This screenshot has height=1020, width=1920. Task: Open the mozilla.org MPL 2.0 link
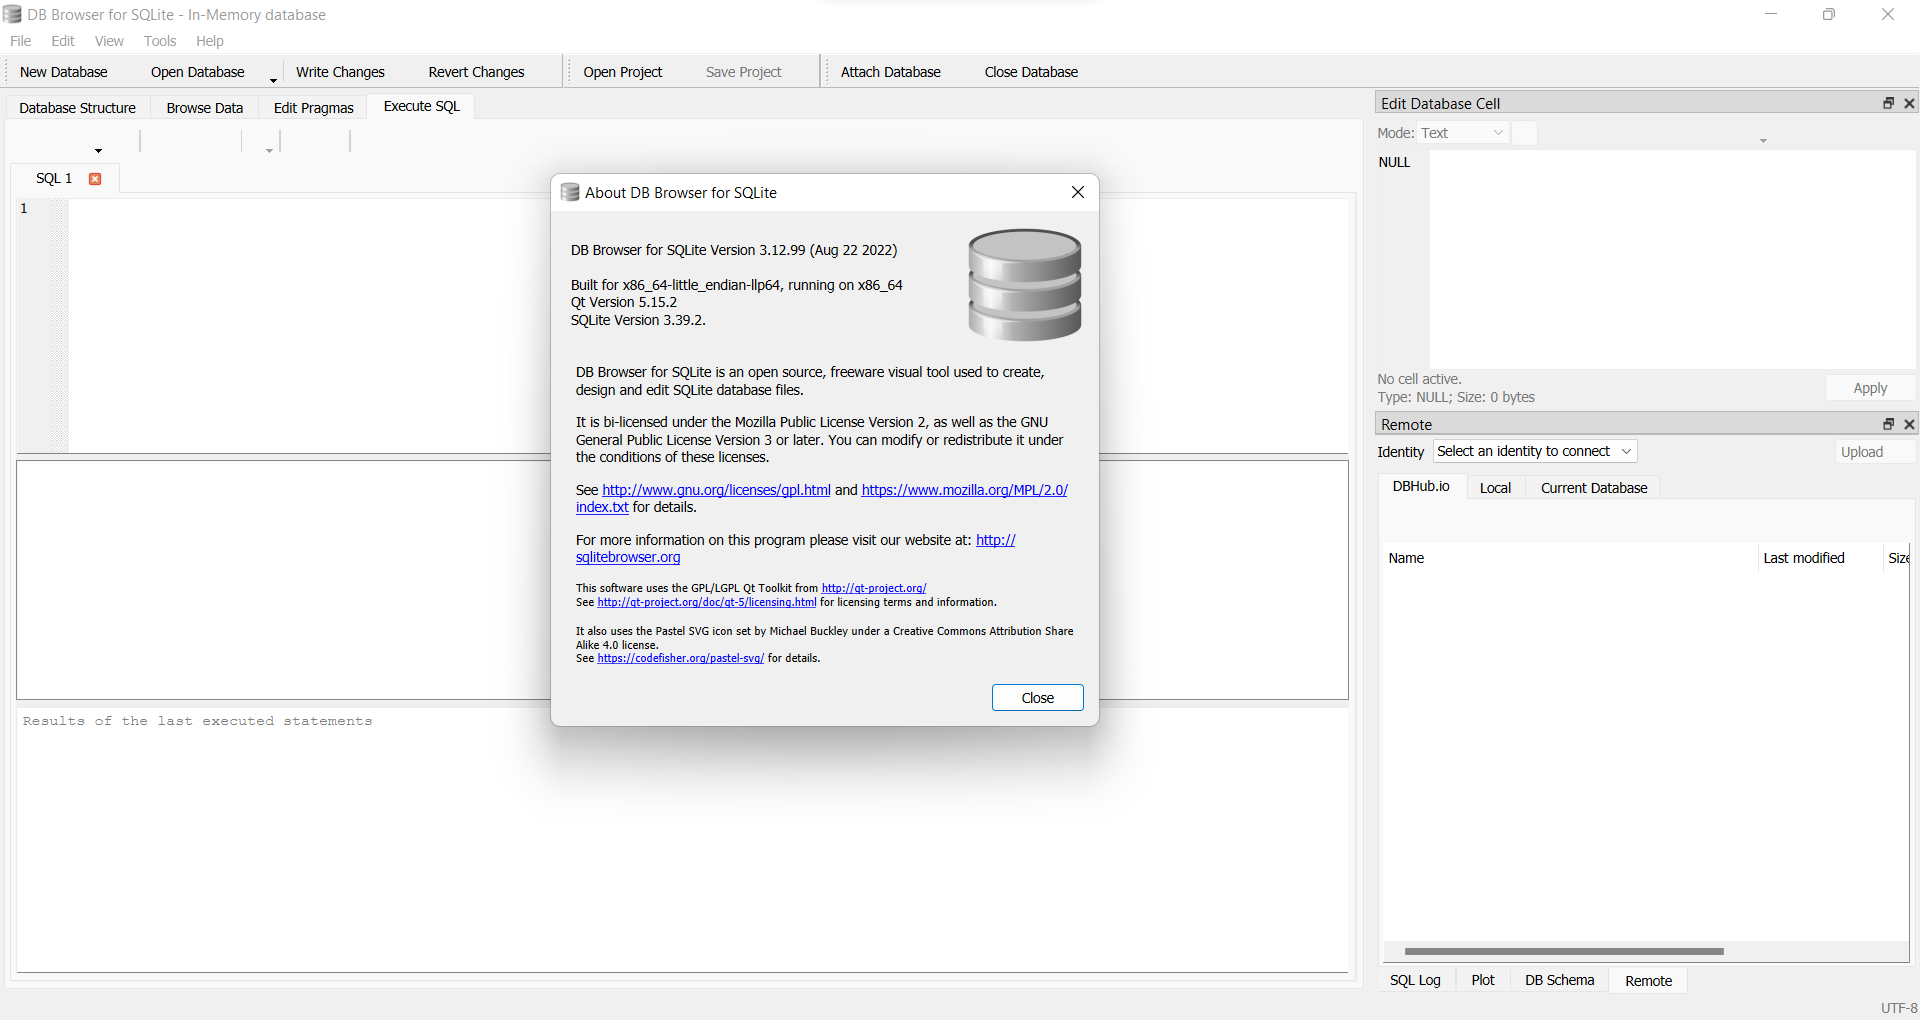click(965, 490)
